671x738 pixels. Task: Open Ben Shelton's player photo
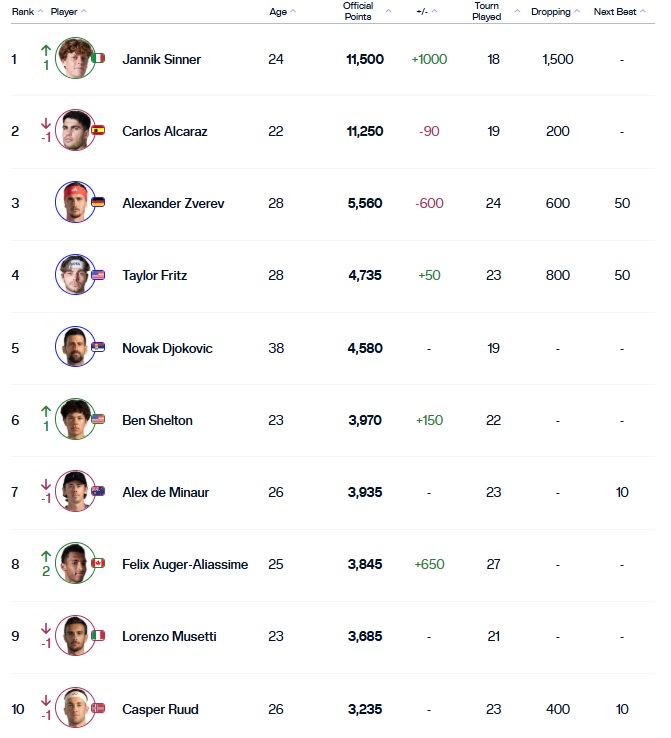tap(74, 419)
